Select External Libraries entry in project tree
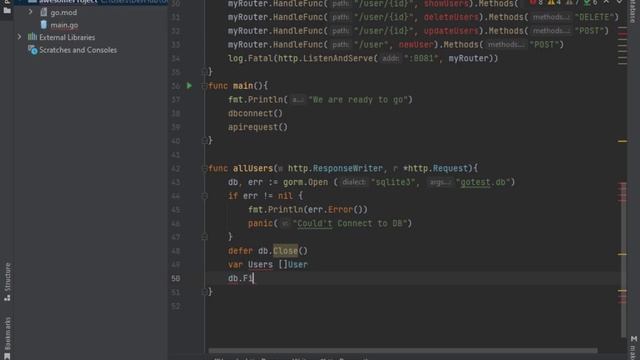The height and width of the screenshot is (360, 640). [x=67, y=37]
